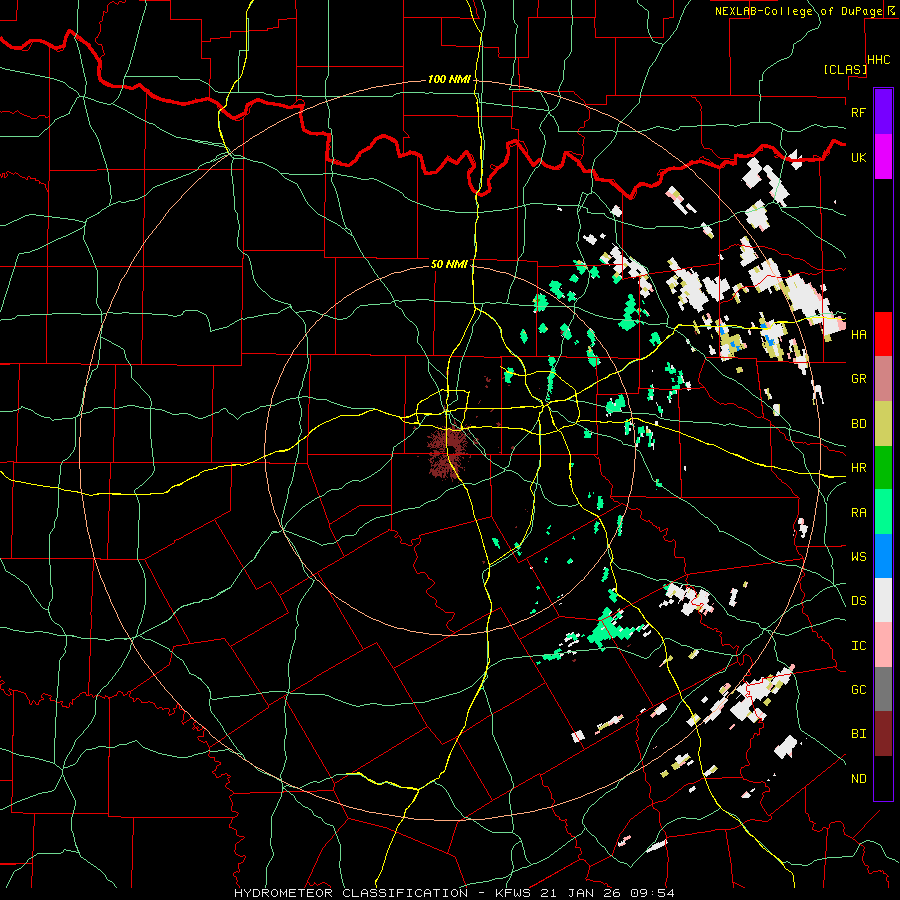Click the 'NEXLAB-College of DuPage' credit text
The image size is (900, 900).
tap(798, 11)
